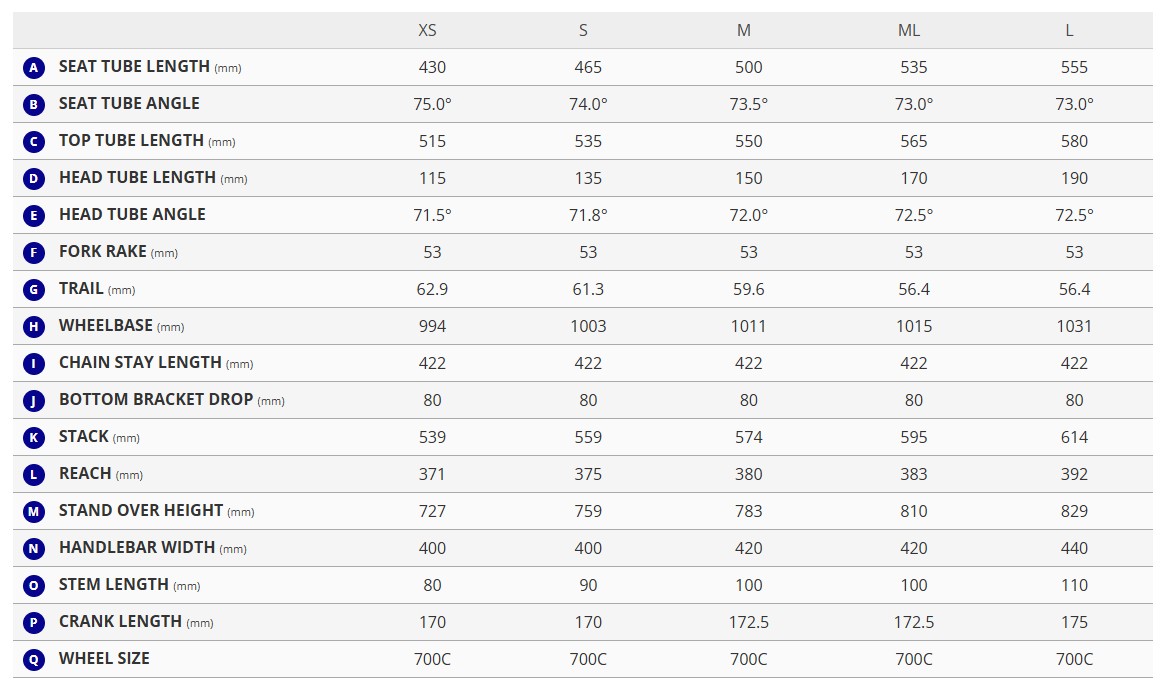Click the M badge for Stand Over Height
Screen dimensions: 1169x692
point(34,512)
